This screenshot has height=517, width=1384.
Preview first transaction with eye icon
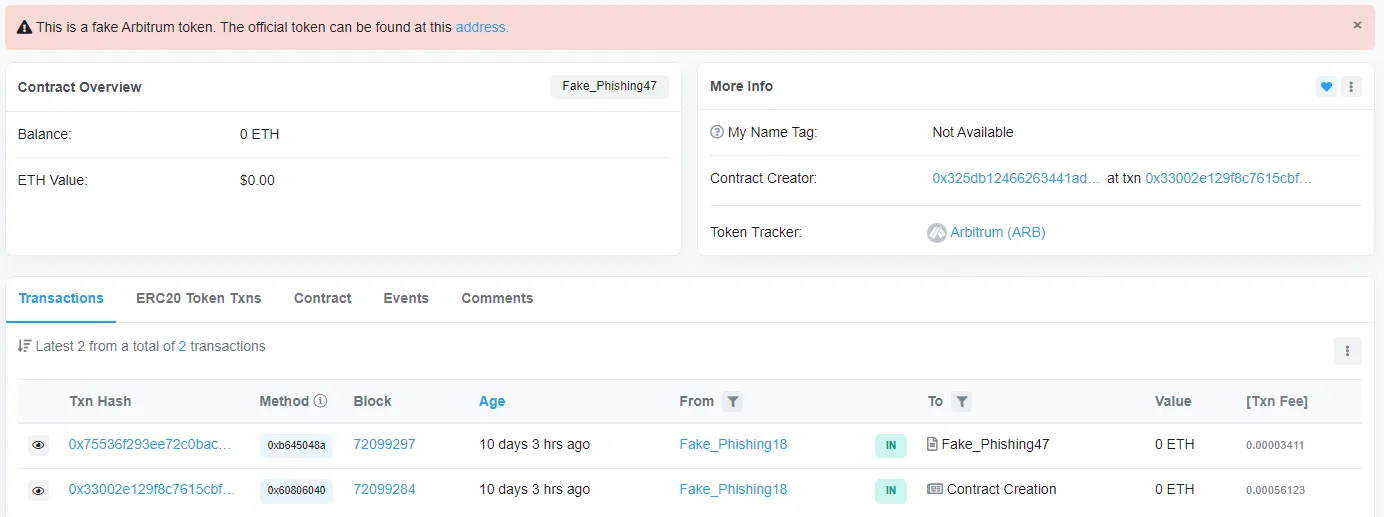38,445
